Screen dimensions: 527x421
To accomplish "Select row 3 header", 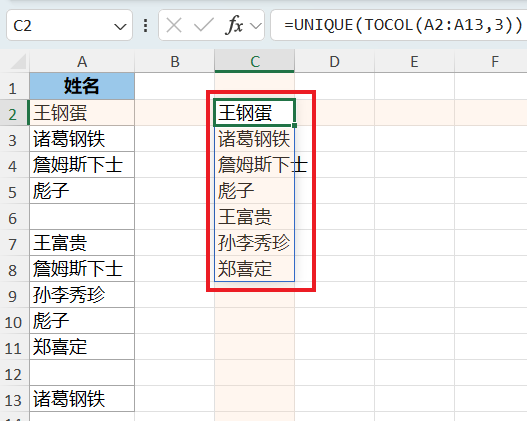I will 13,140.
